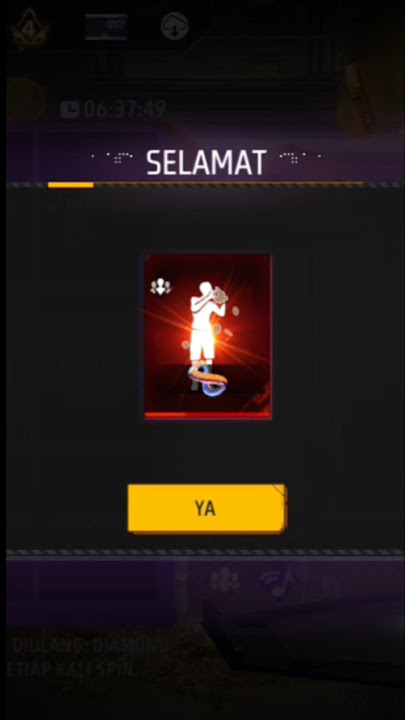Tap the SELAMAT title text
This screenshot has width=405, height=720.
(x=206, y=163)
